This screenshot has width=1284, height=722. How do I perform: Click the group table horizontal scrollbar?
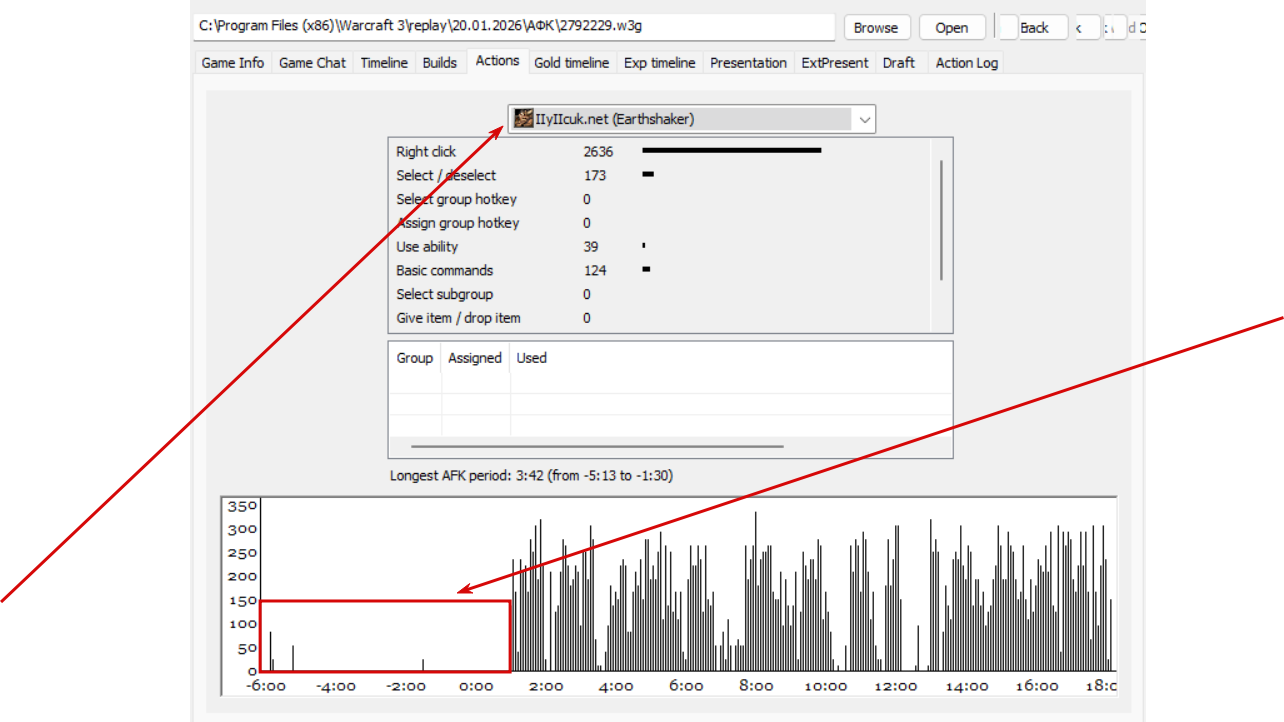597,447
